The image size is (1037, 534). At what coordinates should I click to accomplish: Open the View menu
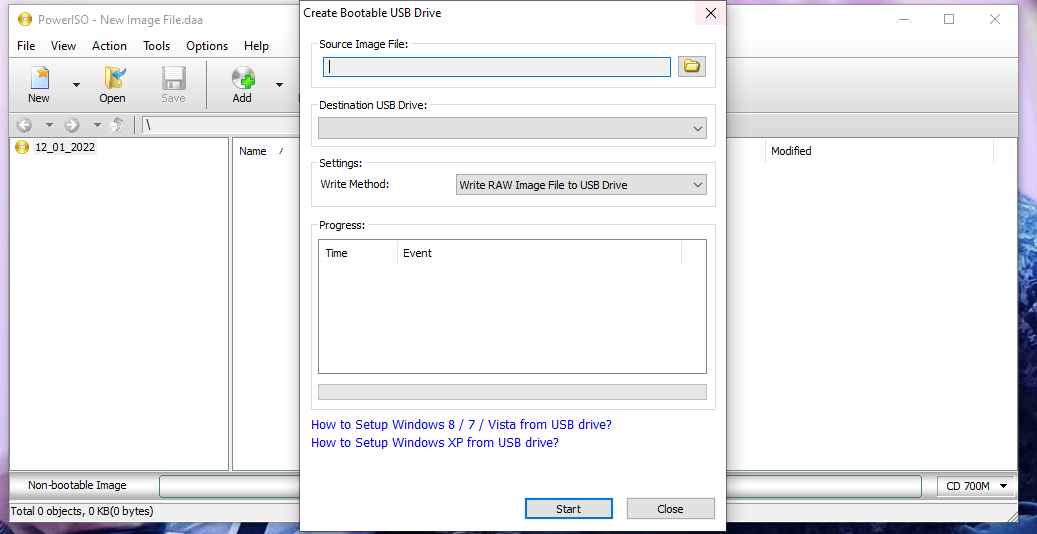63,46
